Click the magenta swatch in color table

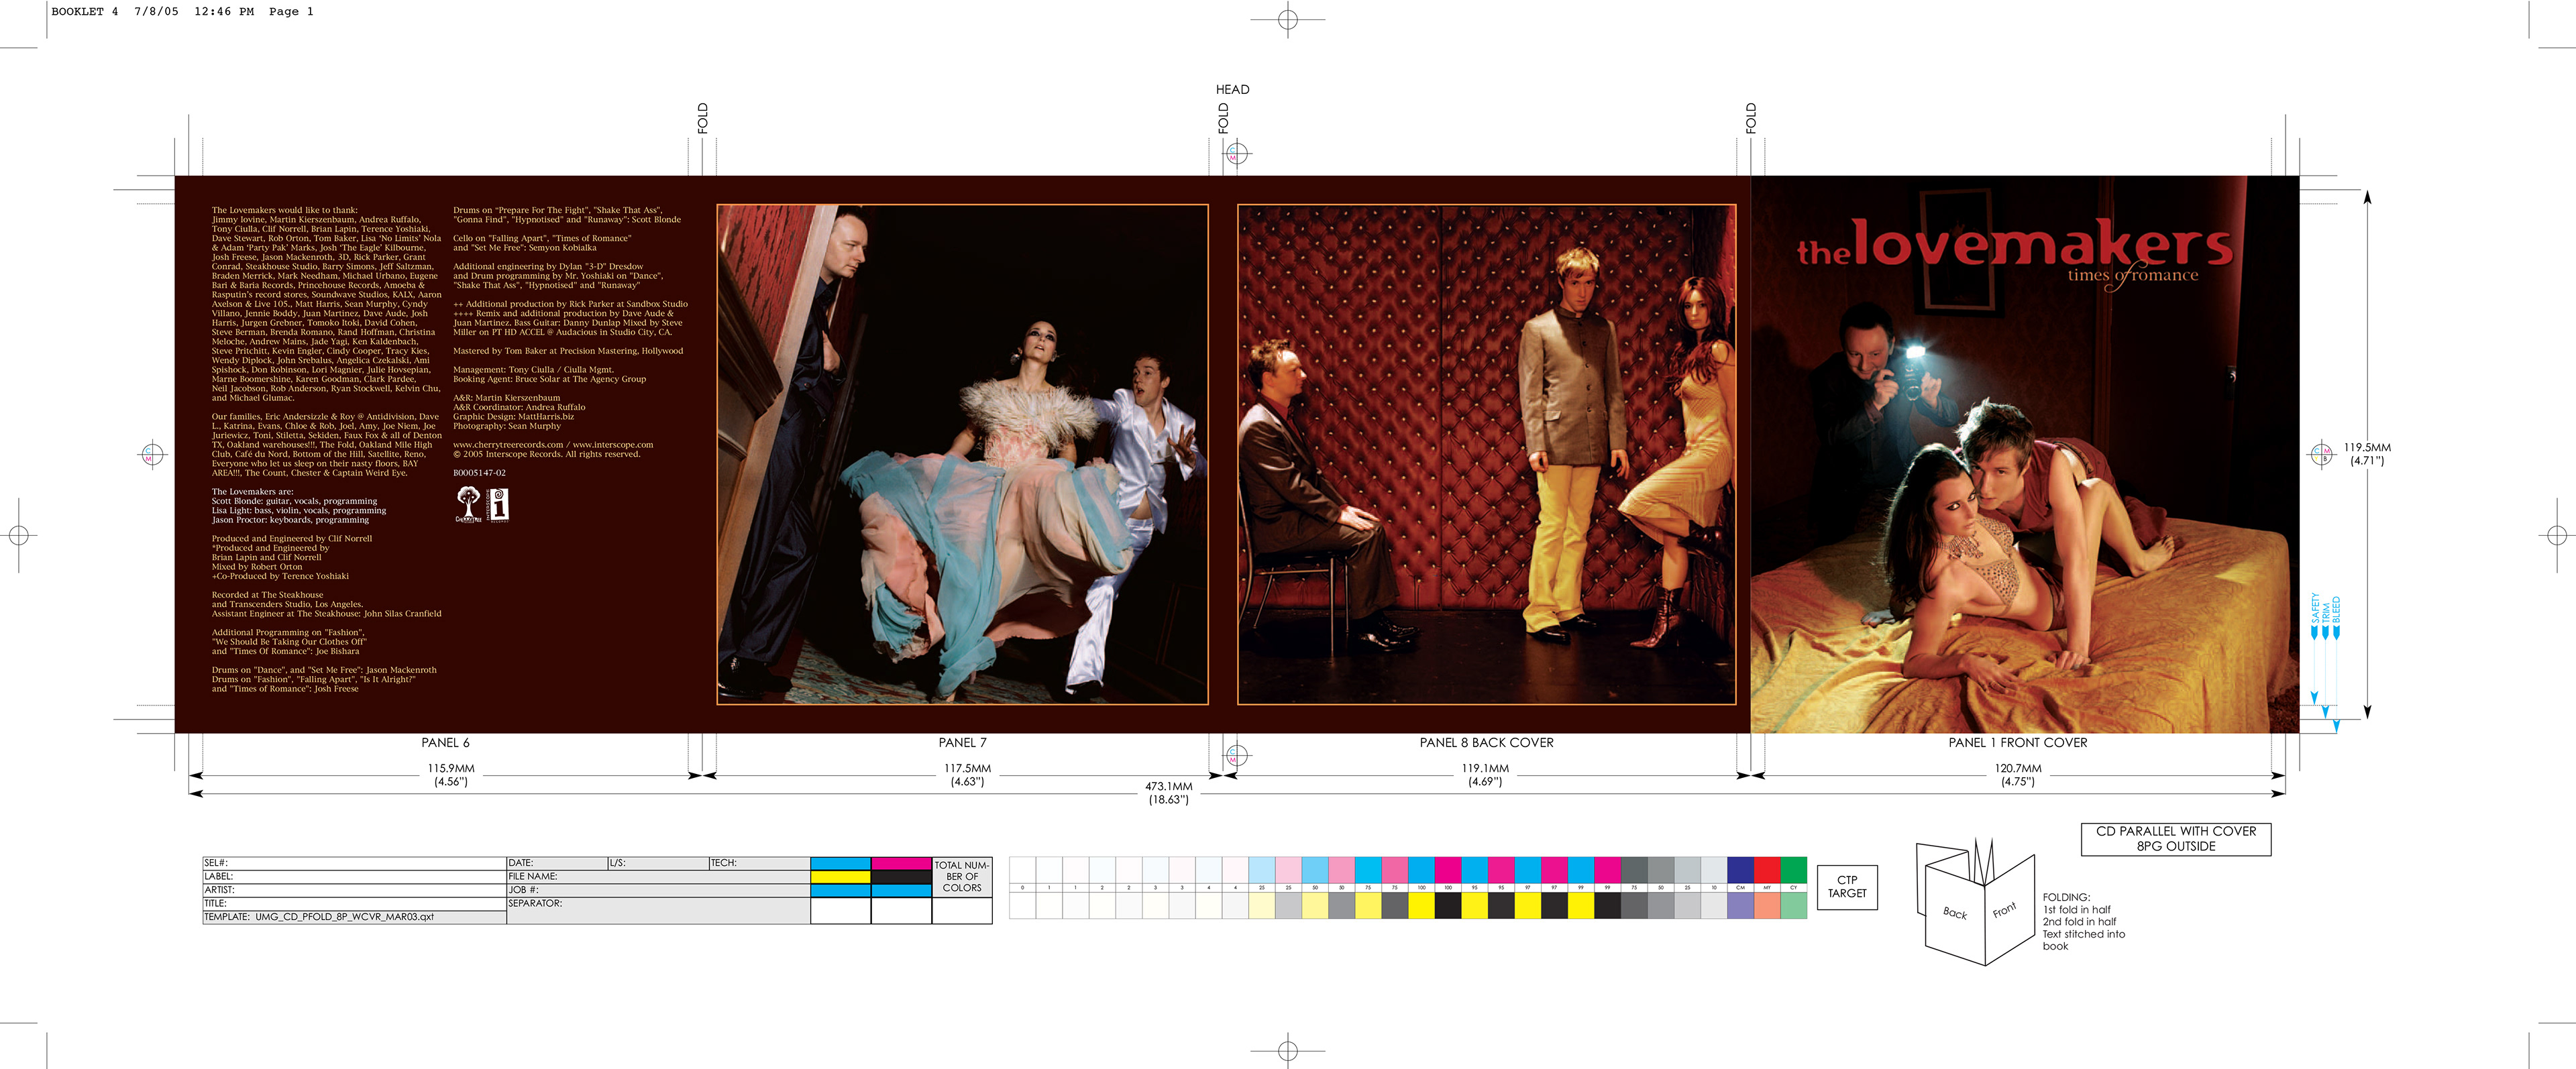901,863
